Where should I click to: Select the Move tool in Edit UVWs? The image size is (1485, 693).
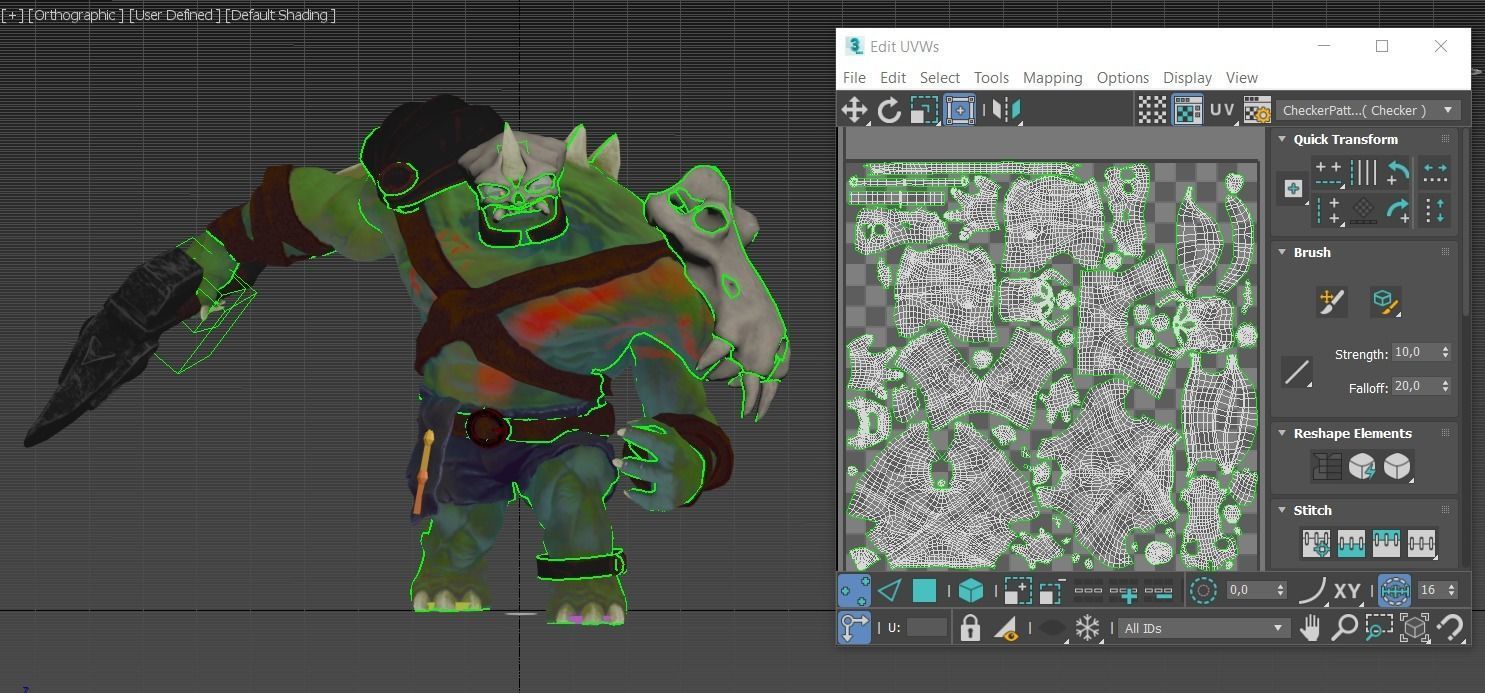pos(854,110)
